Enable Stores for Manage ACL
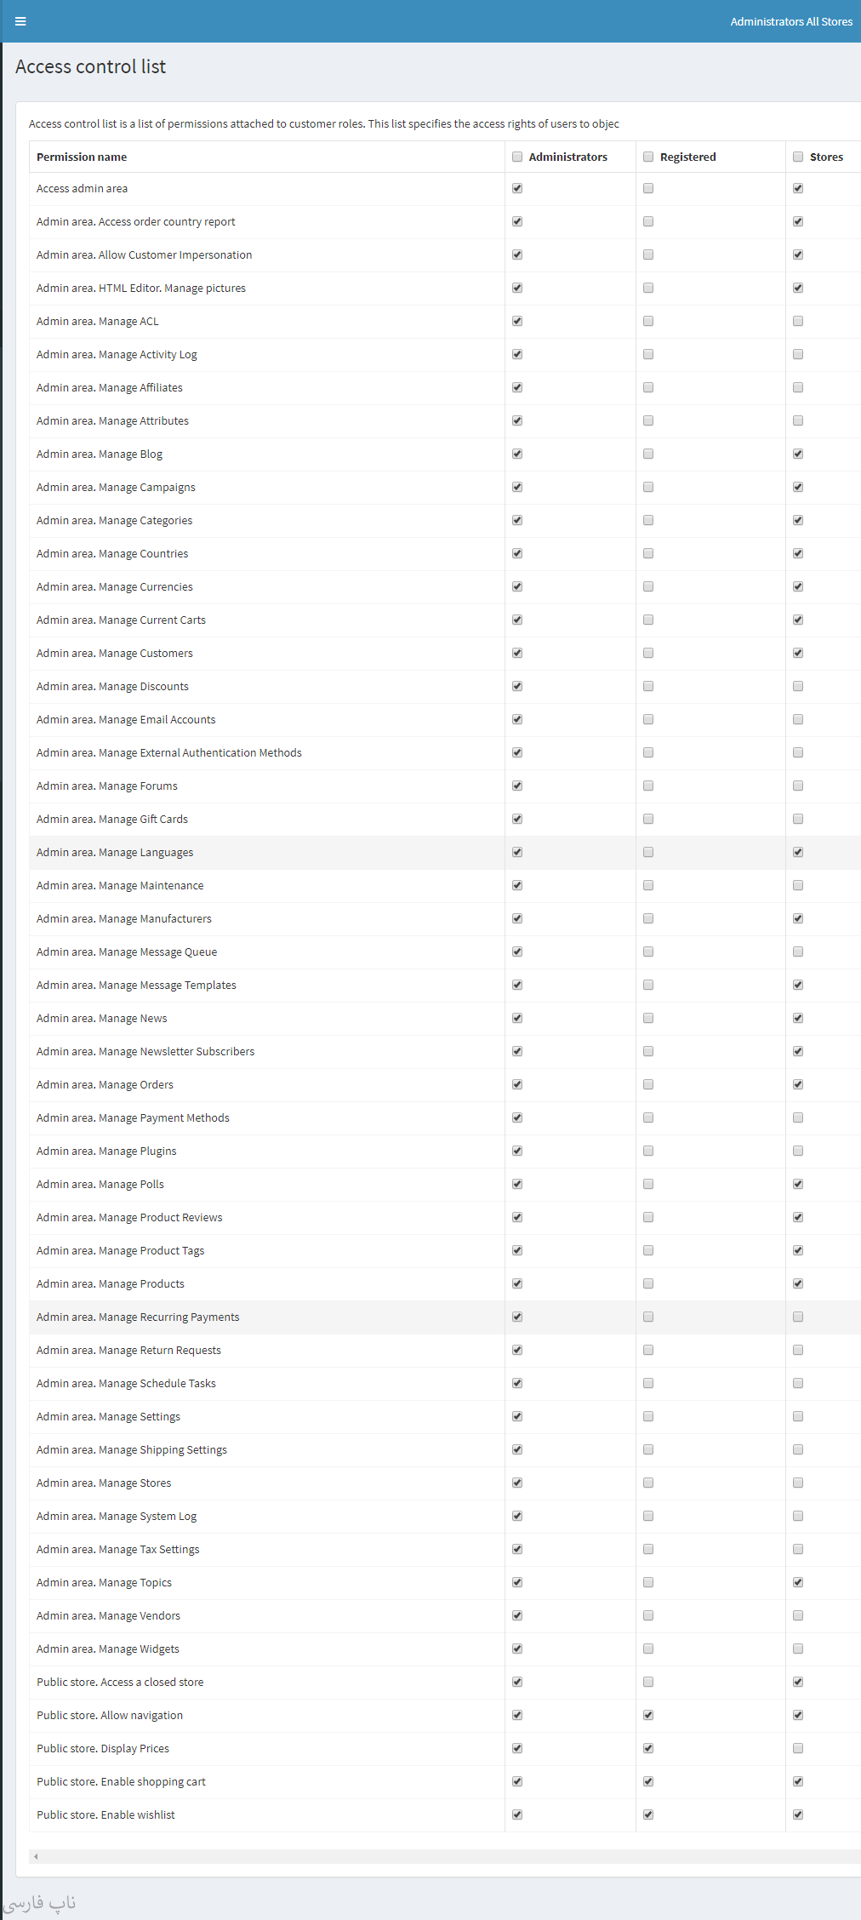Image resolution: width=861 pixels, height=1920 pixels. 798,321
